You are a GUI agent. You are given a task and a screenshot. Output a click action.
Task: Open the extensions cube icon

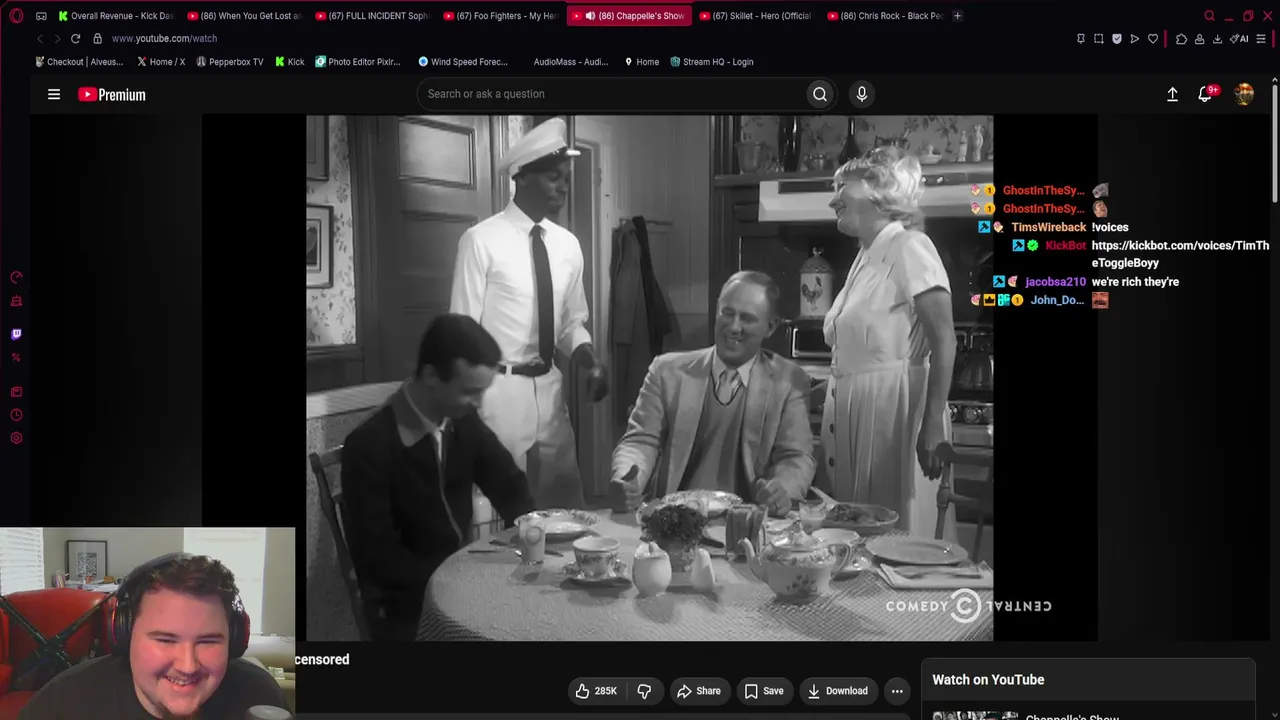pos(1181,39)
